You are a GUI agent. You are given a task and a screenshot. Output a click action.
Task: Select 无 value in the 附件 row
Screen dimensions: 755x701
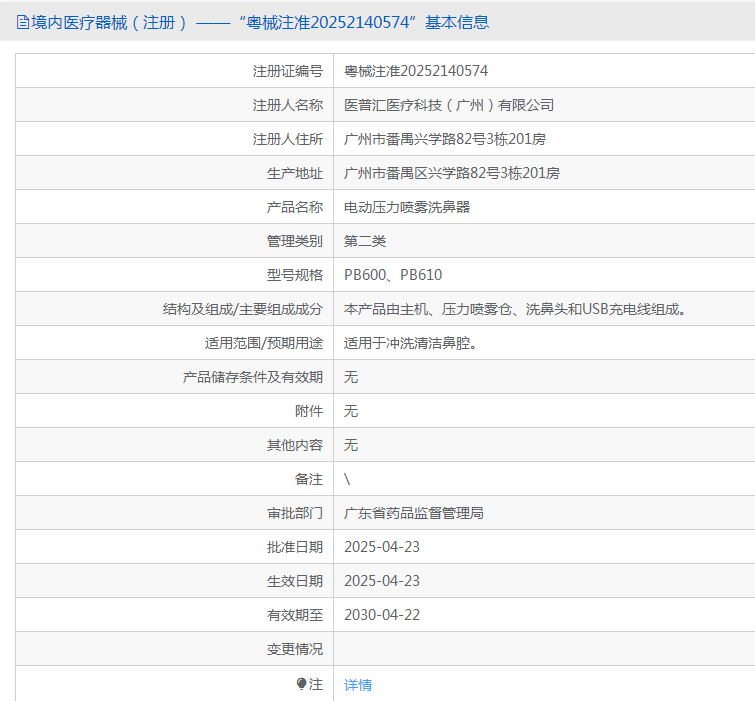[351, 411]
